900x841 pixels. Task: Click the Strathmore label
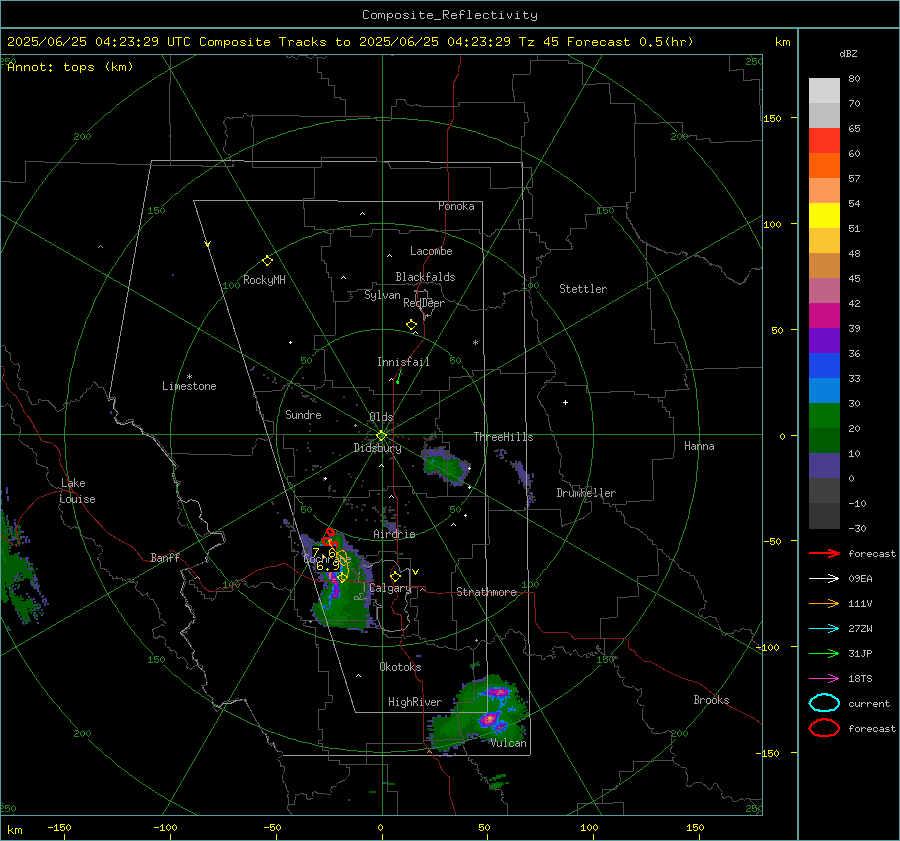pos(487,592)
